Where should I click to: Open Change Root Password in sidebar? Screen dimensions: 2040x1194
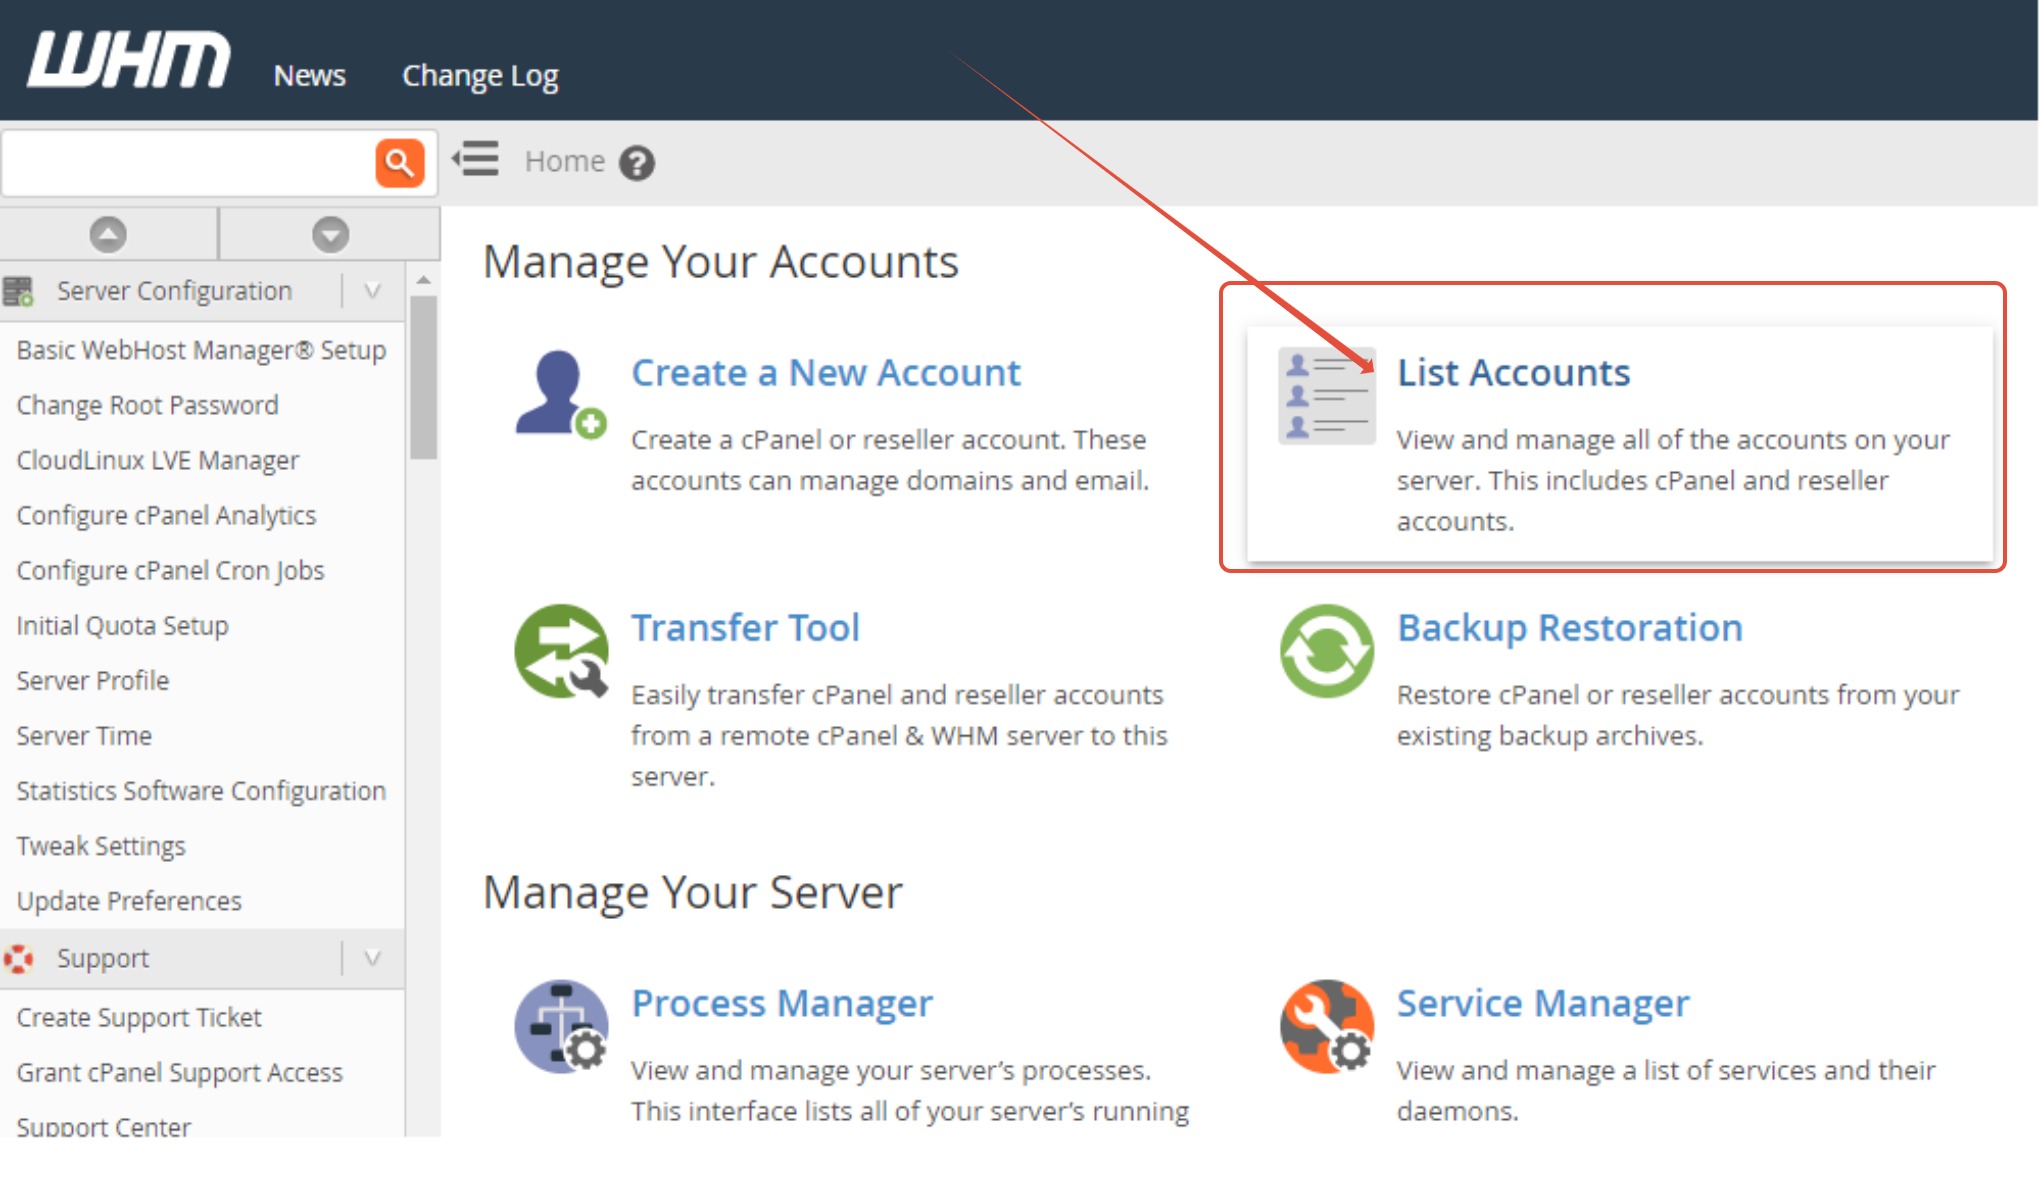coord(147,405)
